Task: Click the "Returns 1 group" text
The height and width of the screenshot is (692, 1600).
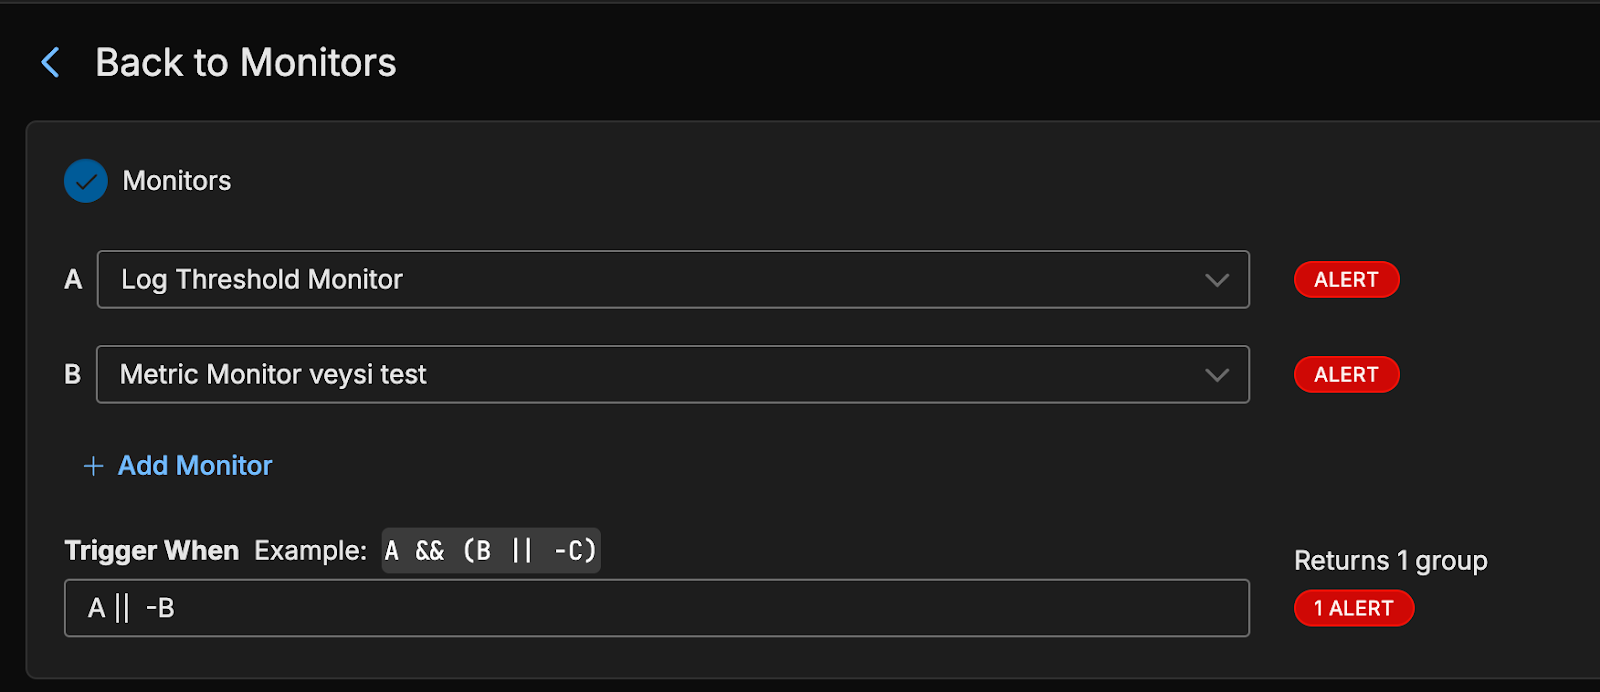Action: click(1390, 561)
